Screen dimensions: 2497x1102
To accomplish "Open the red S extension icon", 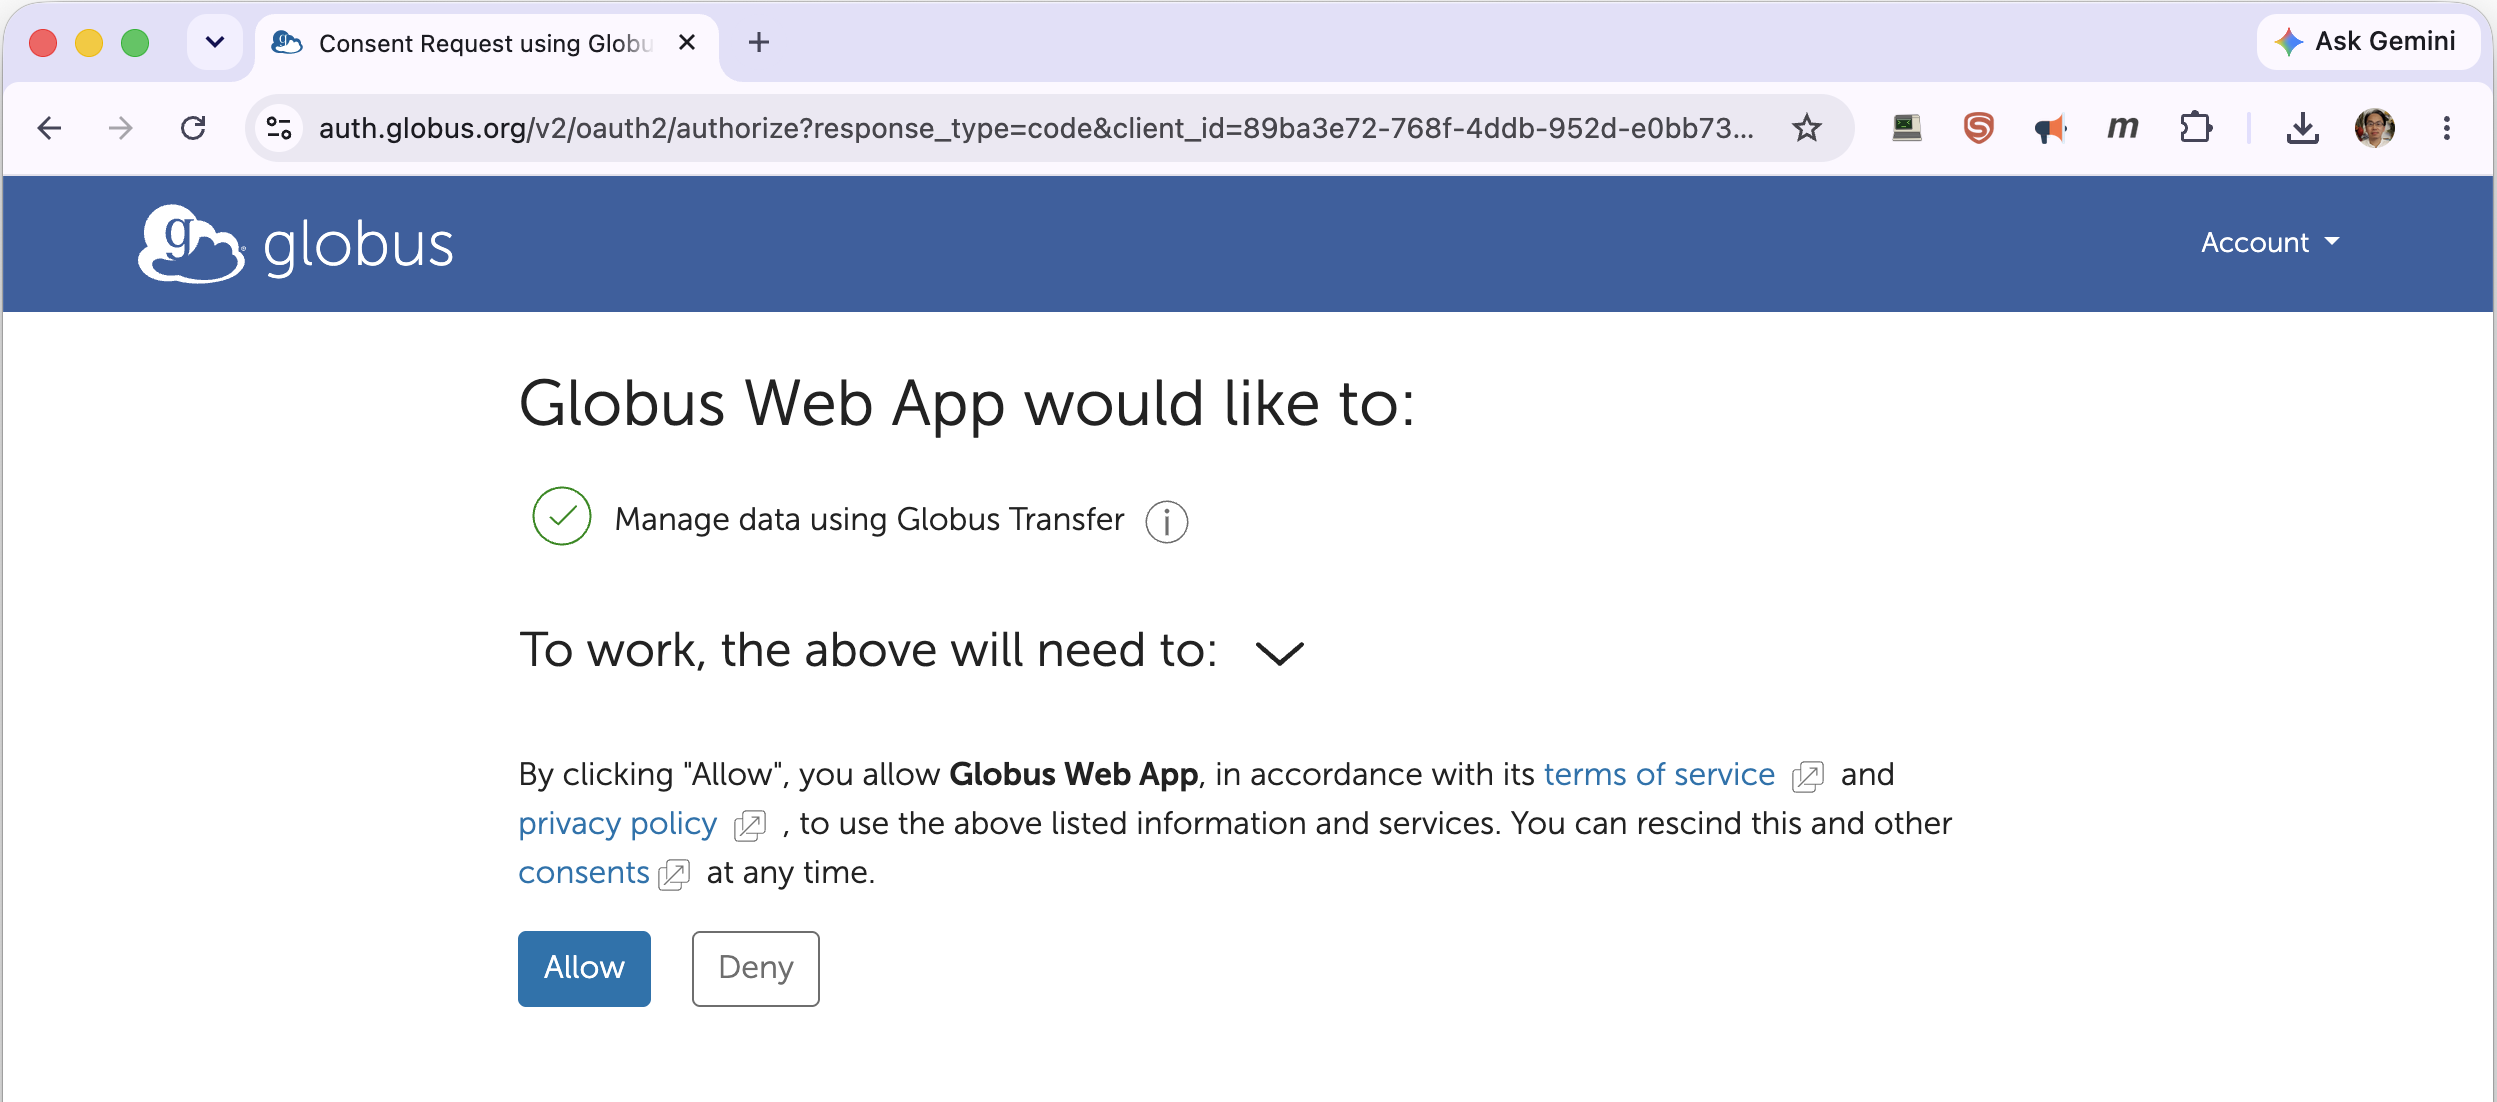I will pos(1978,128).
